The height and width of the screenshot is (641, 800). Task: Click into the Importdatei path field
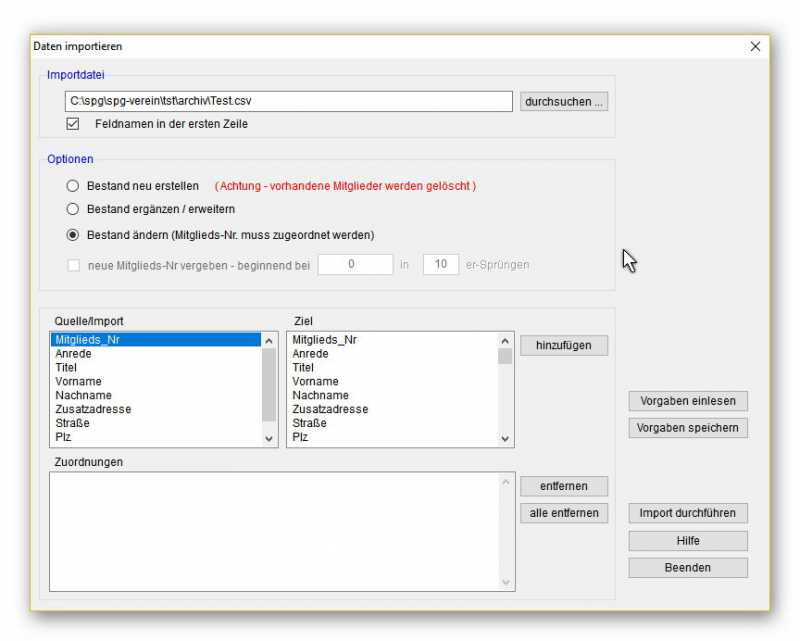click(288, 102)
